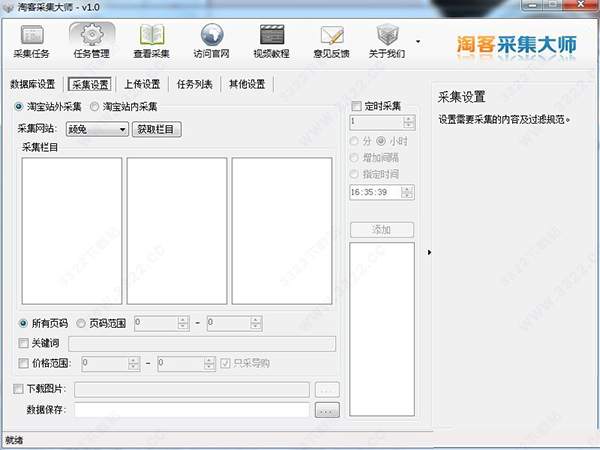Open 任务管理 gear icon

pyautogui.click(x=91, y=41)
